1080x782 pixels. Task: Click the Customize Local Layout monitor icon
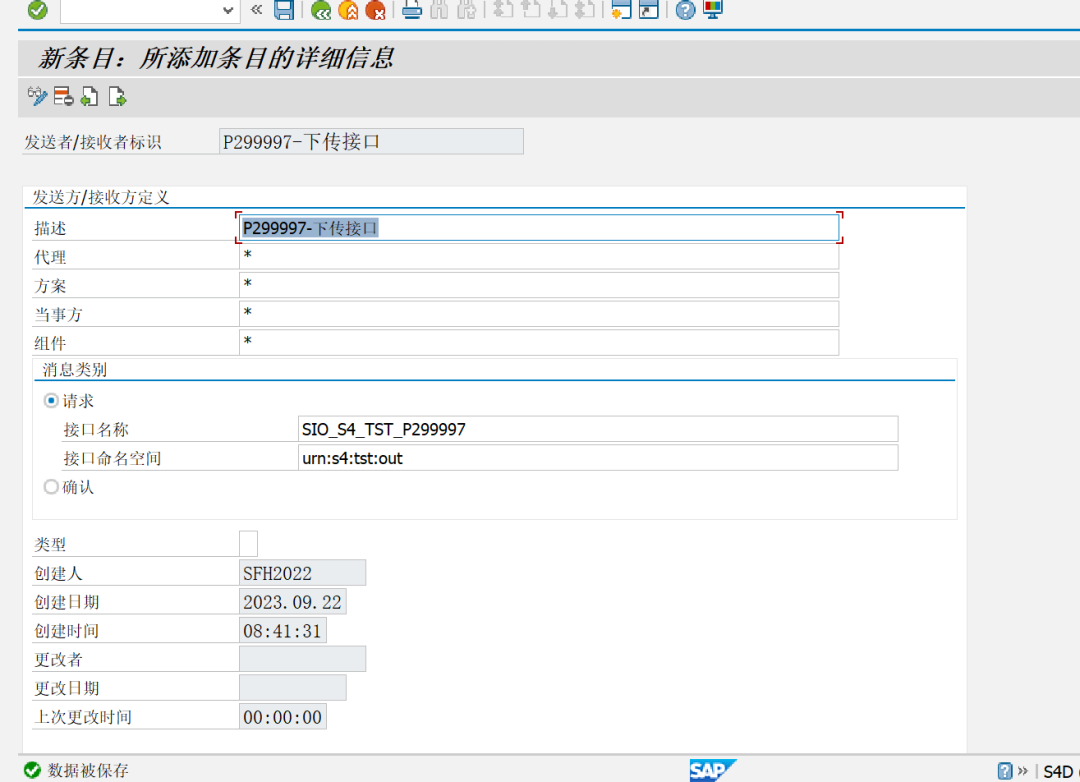pyautogui.click(x=713, y=10)
